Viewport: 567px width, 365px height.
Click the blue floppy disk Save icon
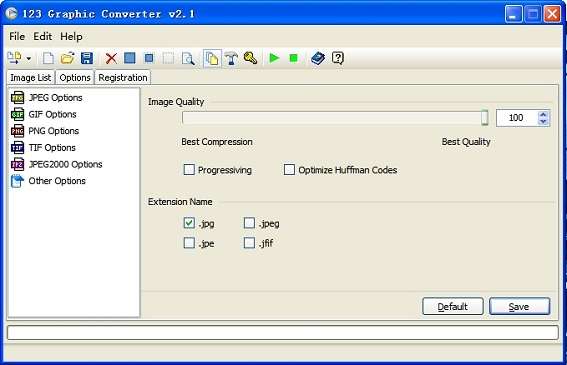(x=87, y=58)
